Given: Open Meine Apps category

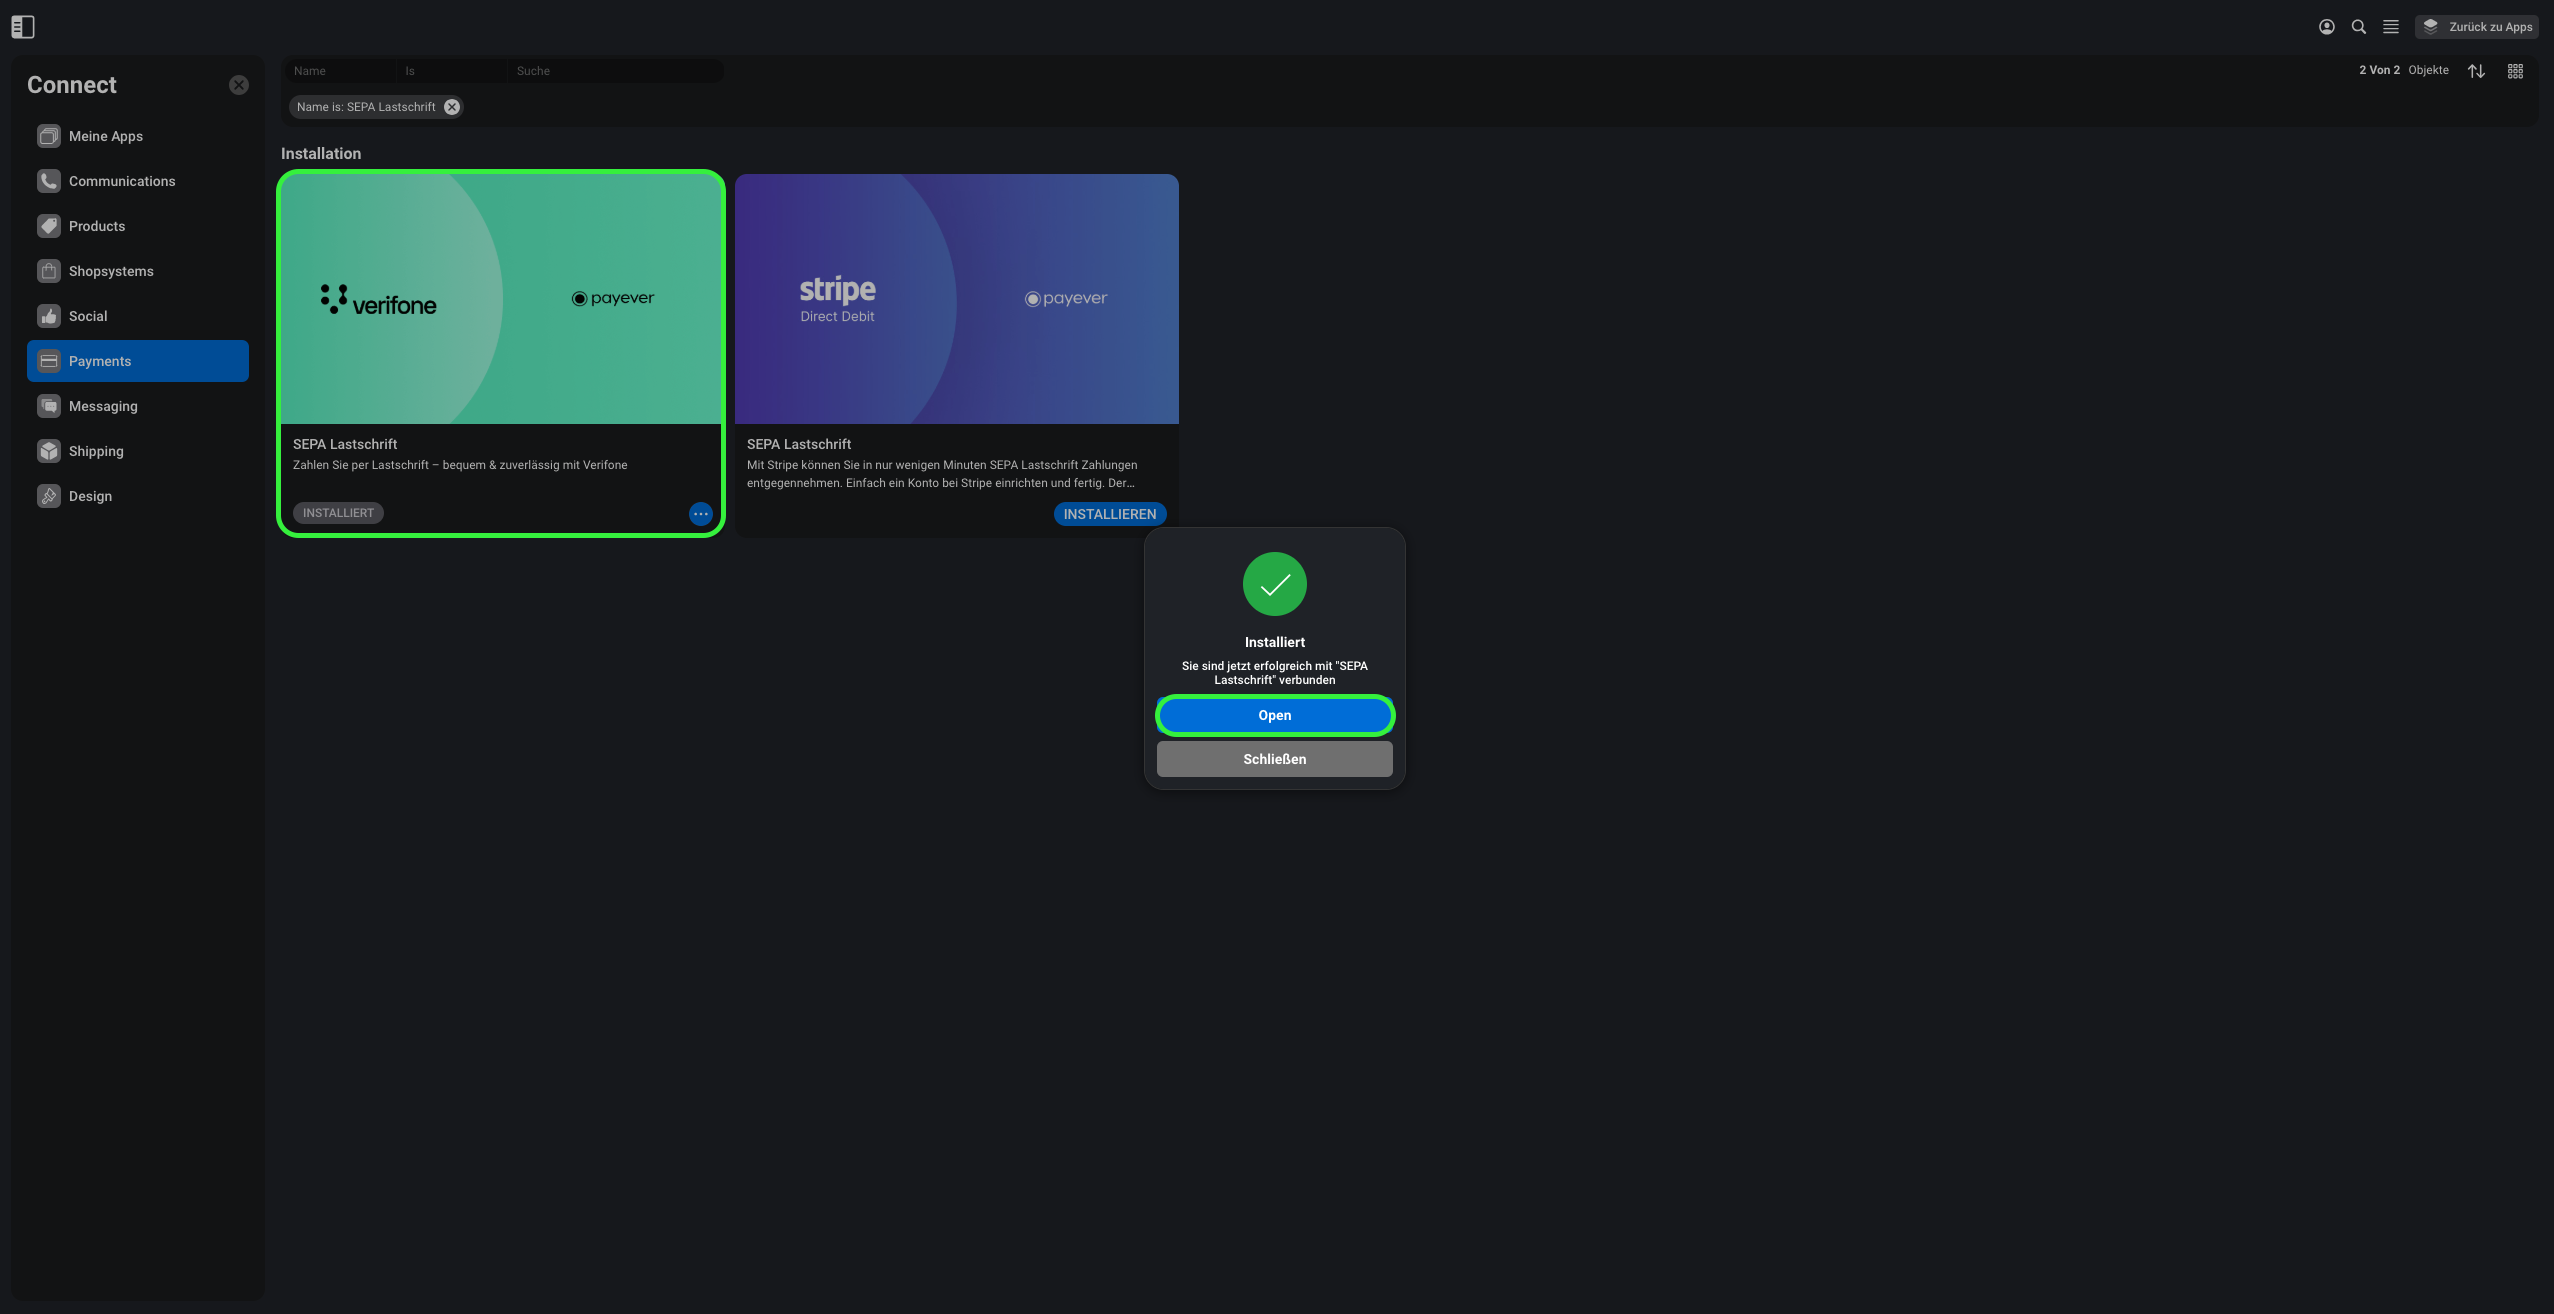Looking at the screenshot, I should click(138, 136).
